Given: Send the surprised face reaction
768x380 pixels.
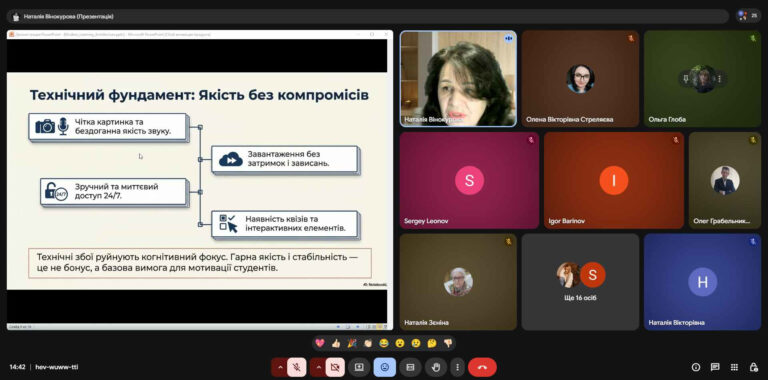Looking at the screenshot, I should coord(400,343).
